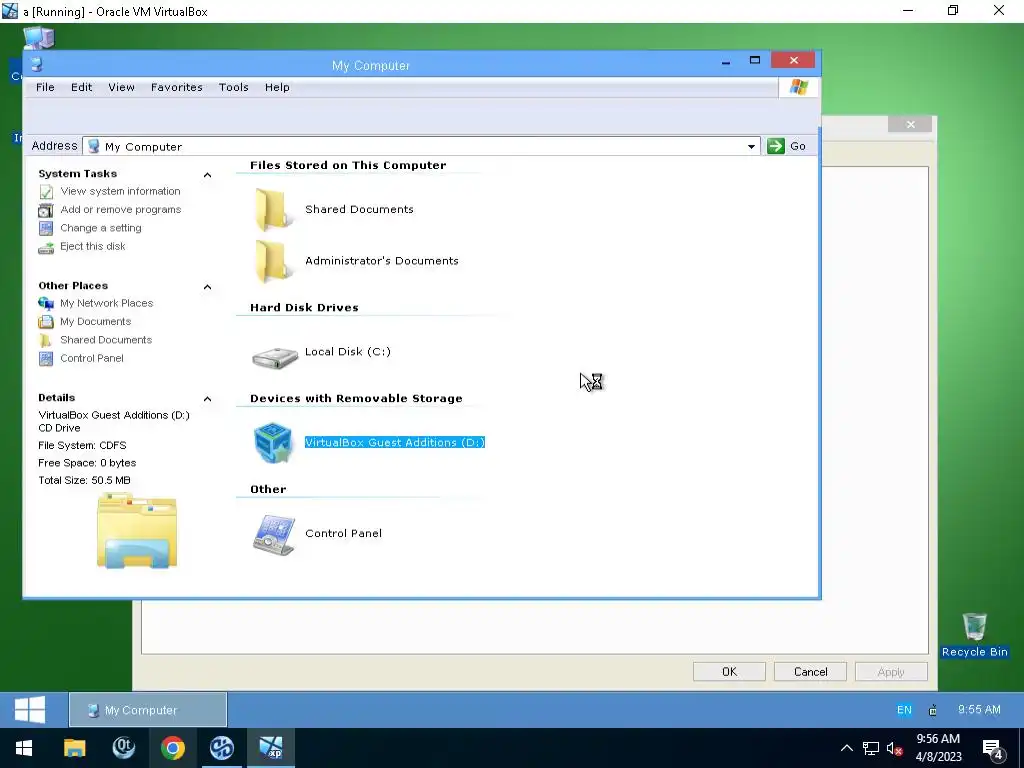The width and height of the screenshot is (1024, 768).
Task: Click the EN language indicator in guest tray
Action: click(x=904, y=710)
